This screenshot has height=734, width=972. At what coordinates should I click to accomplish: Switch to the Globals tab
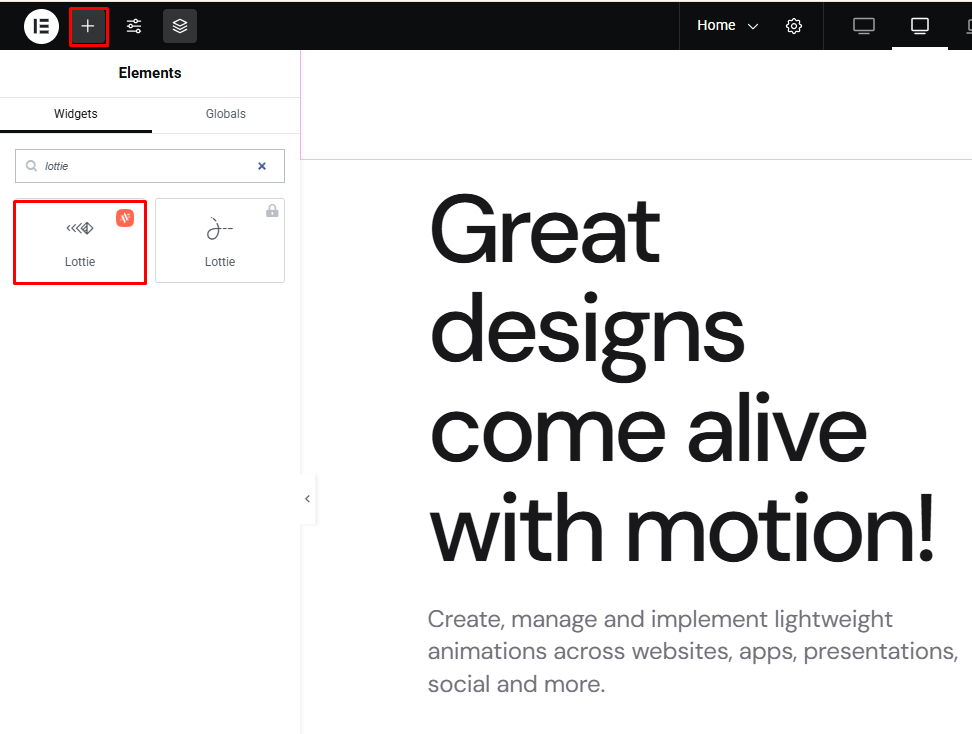(226, 114)
